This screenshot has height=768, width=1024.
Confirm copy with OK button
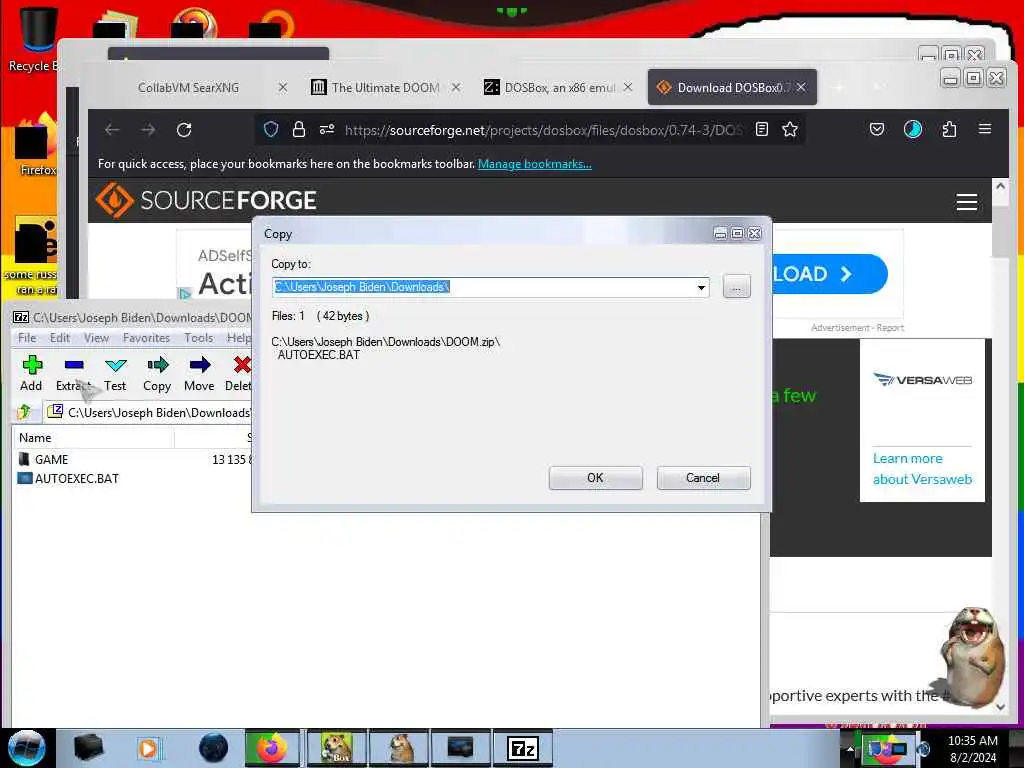click(x=596, y=478)
